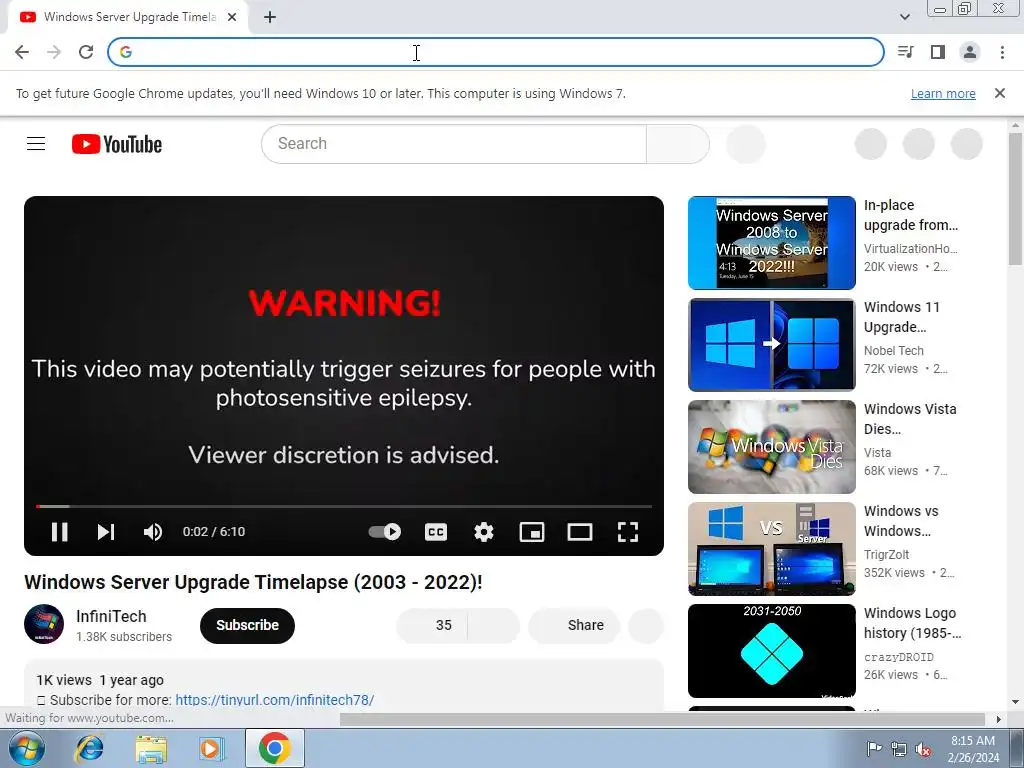Open the Windows 11 Upgrade video thumbnail
Screen dimensions: 1024x768
coord(771,345)
